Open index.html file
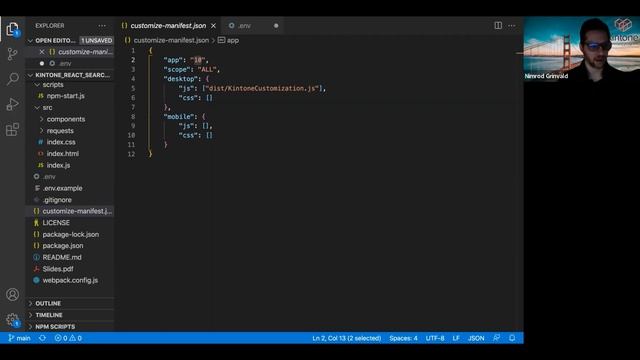The image size is (640, 360). (62, 153)
